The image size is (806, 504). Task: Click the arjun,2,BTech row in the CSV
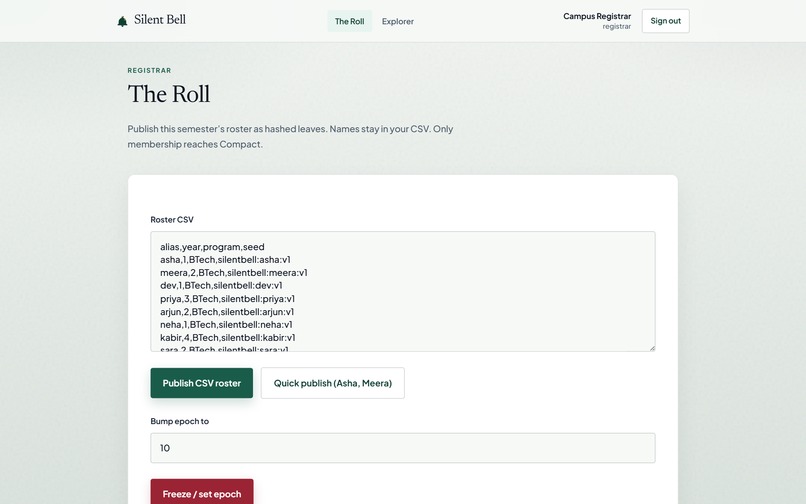point(227,312)
